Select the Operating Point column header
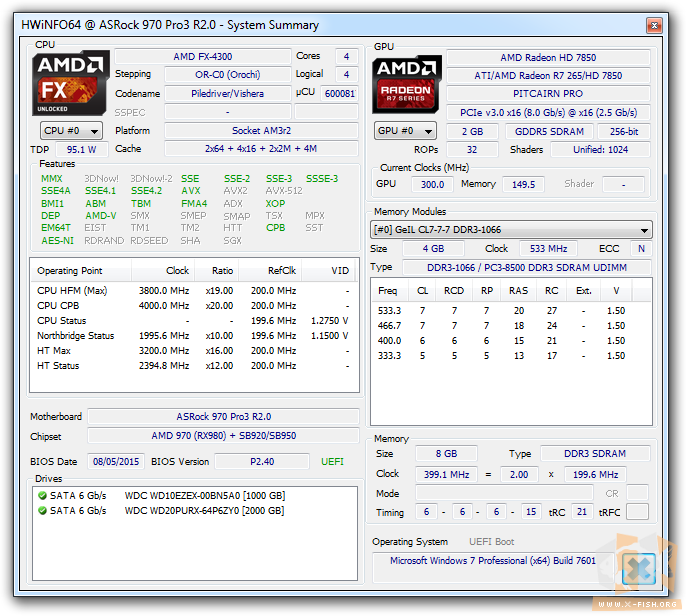This screenshot has width=687, height=616. [81, 271]
